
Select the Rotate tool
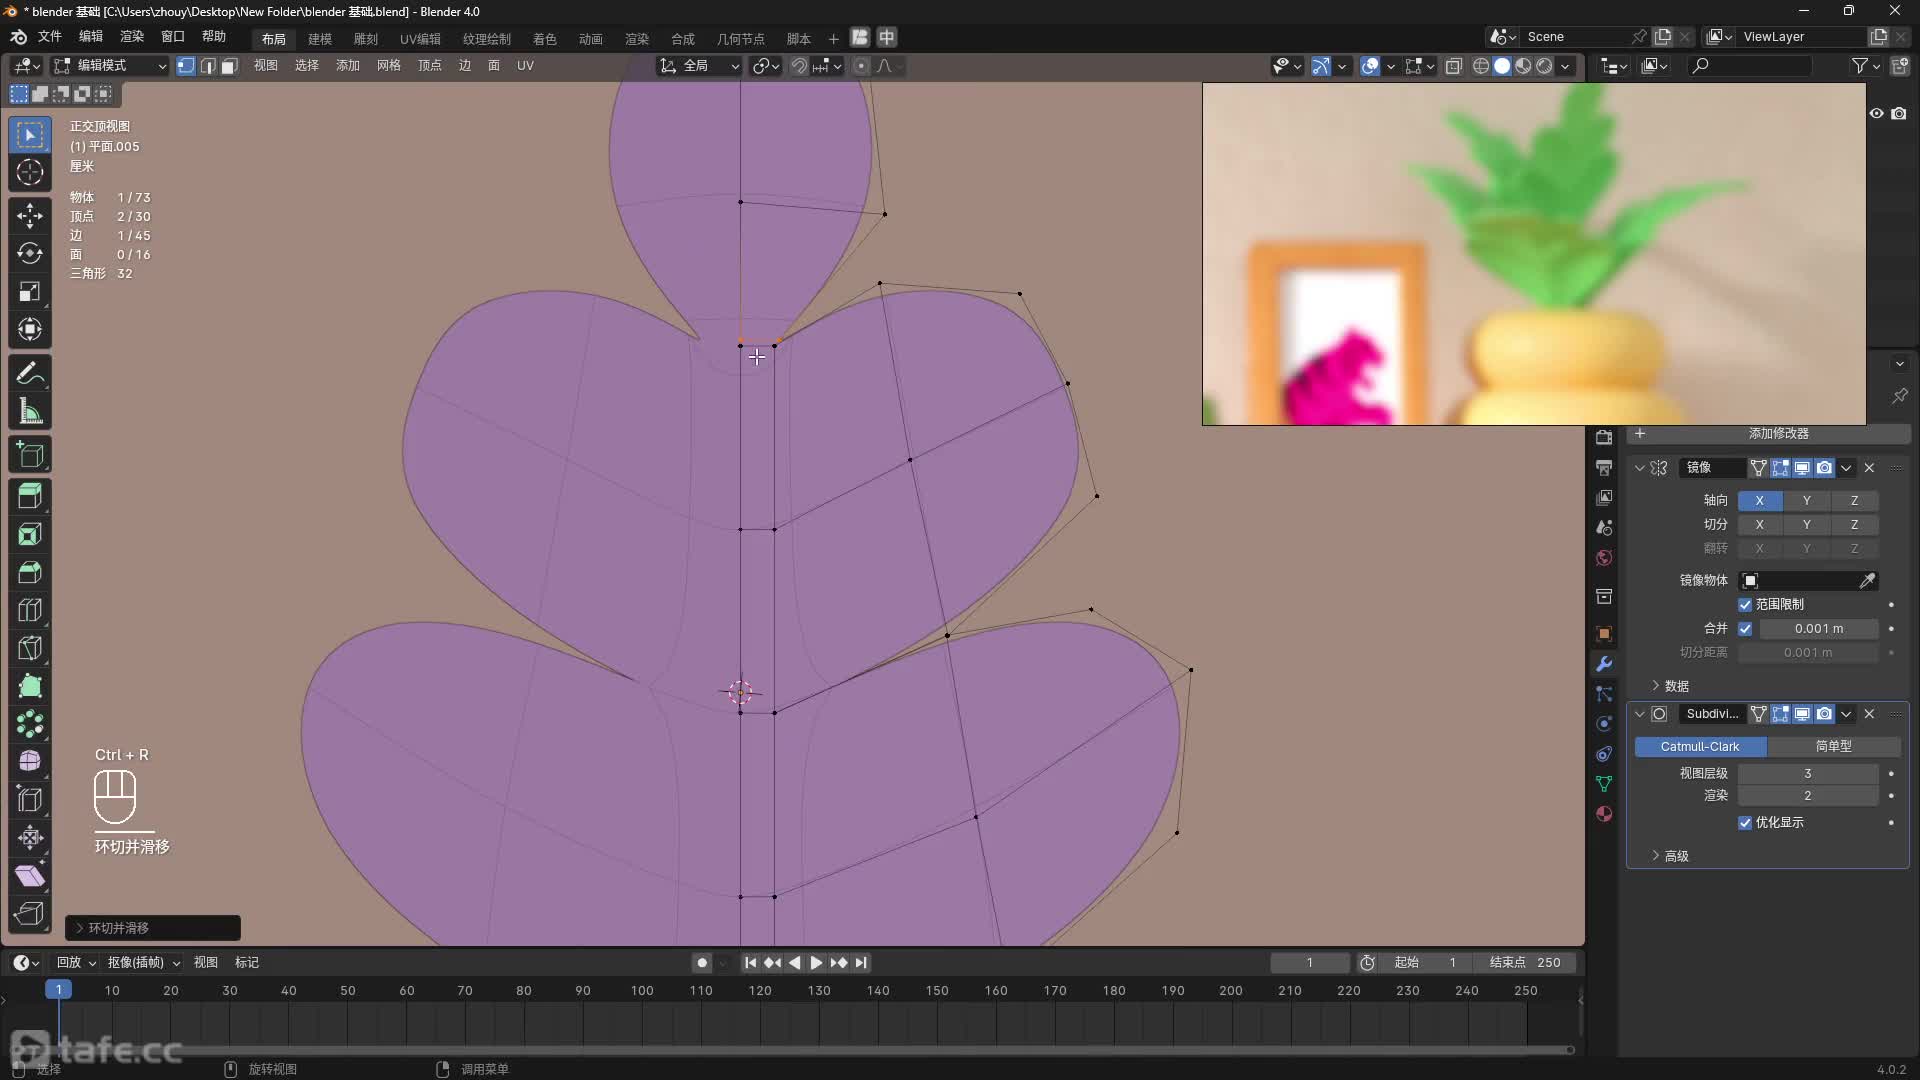click(x=30, y=253)
